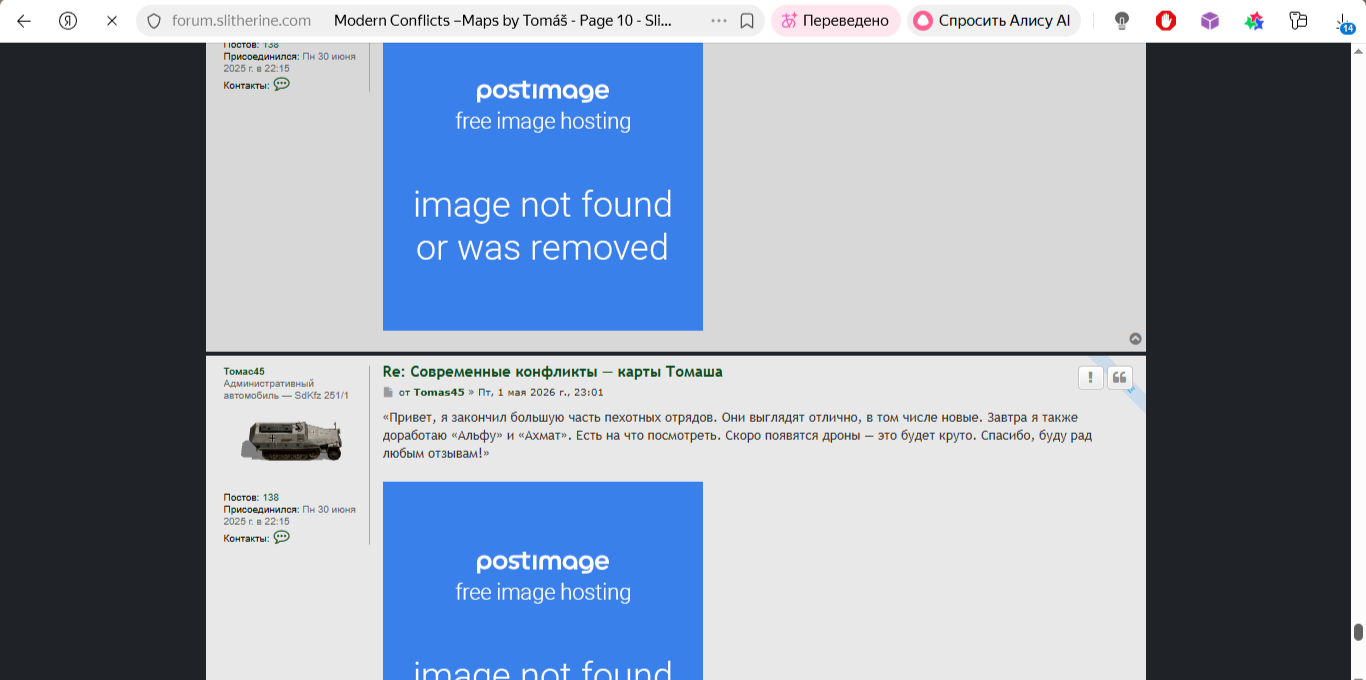This screenshot has width=1366, height=680.
Task: Click the top post contacts speech bubble
Action: pyautogui.click(x=282, y=84)
